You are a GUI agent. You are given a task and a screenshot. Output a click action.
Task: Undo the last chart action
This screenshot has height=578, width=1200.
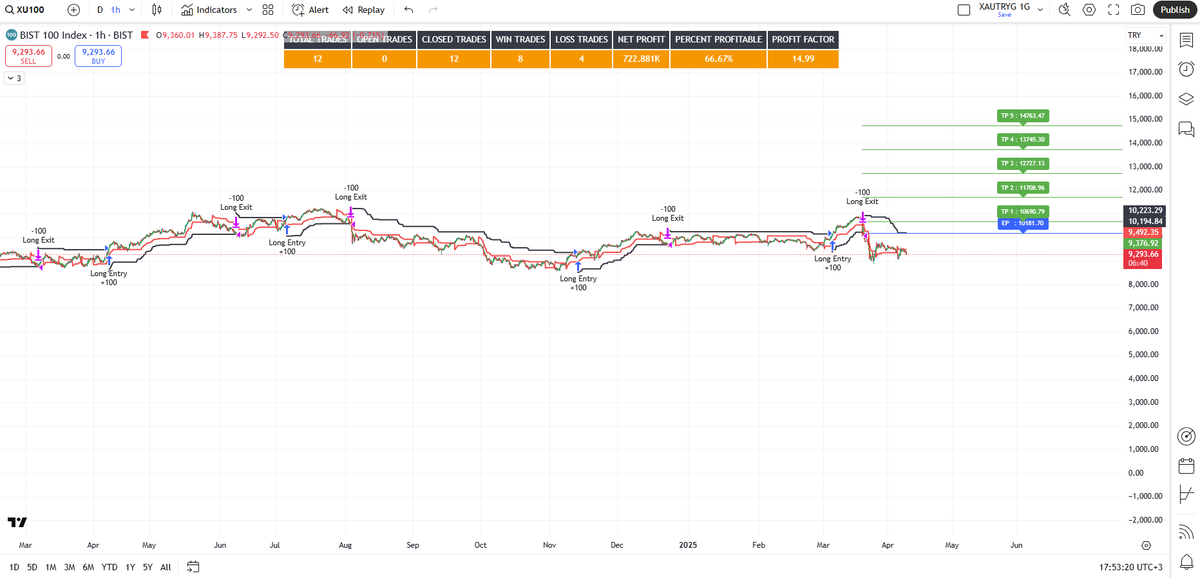[408, 9]
